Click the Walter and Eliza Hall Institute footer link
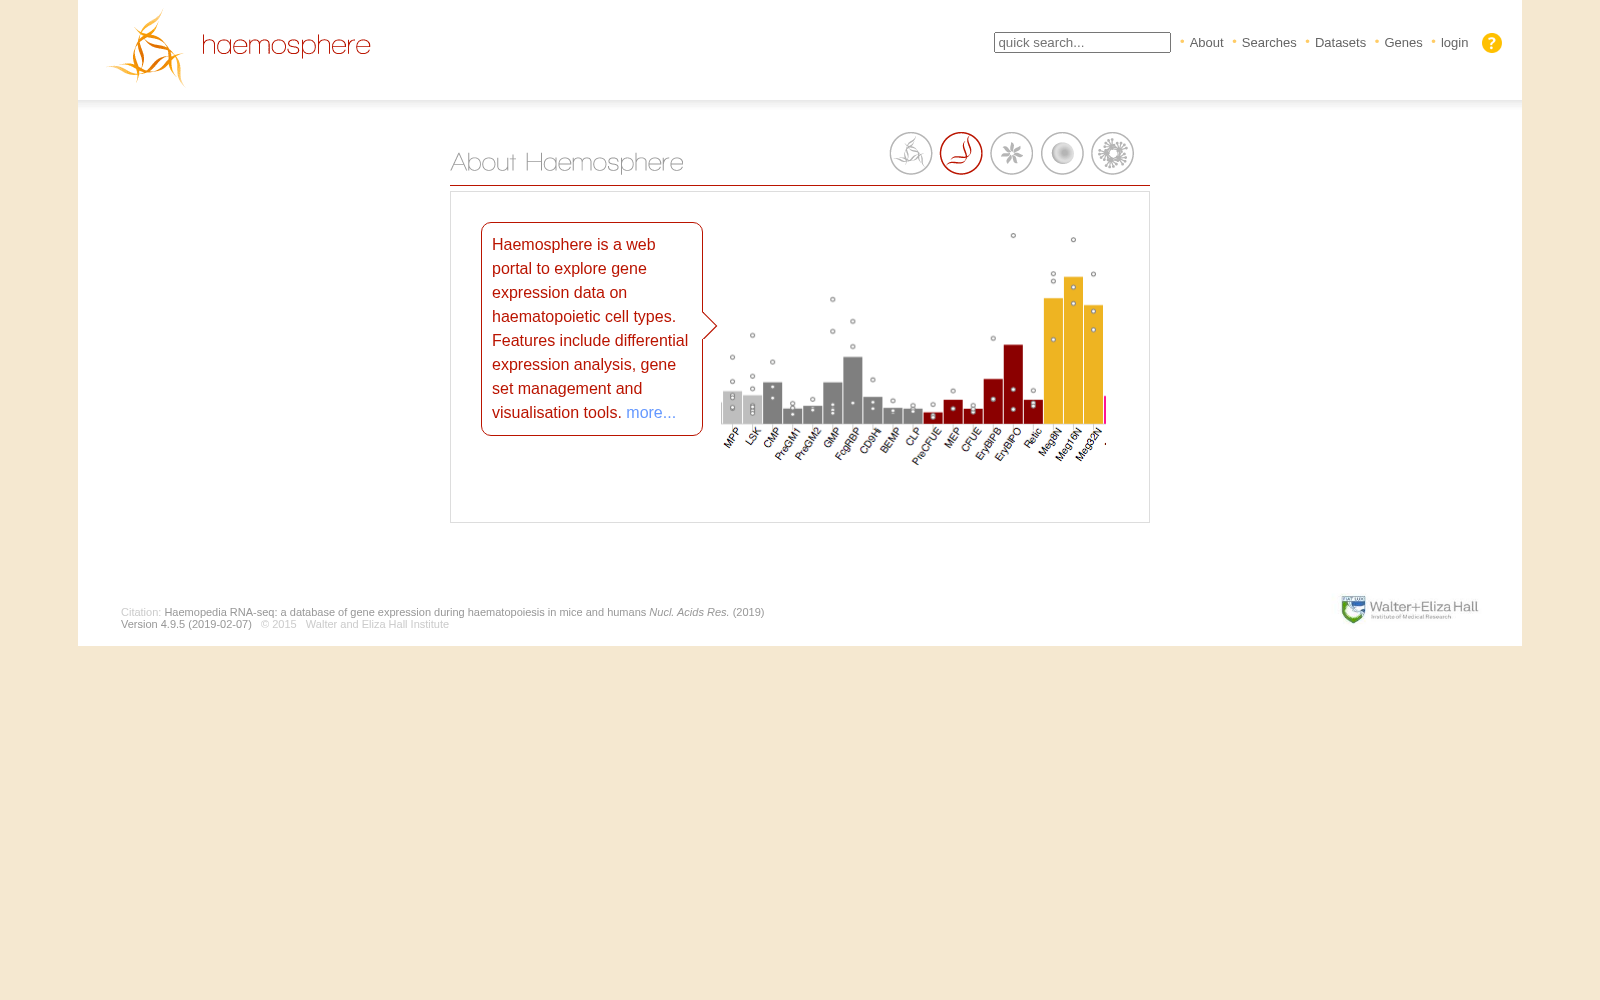Image resolution: width=1600 pixels, height=1000 pixels. [377, 624]
